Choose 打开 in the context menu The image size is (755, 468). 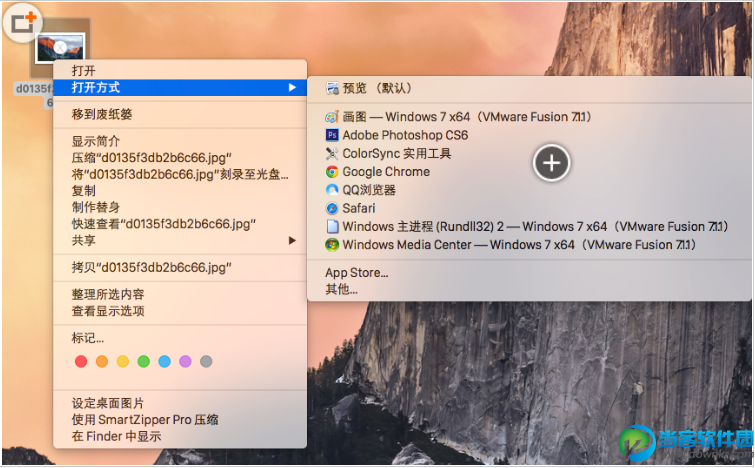[180, 71]
